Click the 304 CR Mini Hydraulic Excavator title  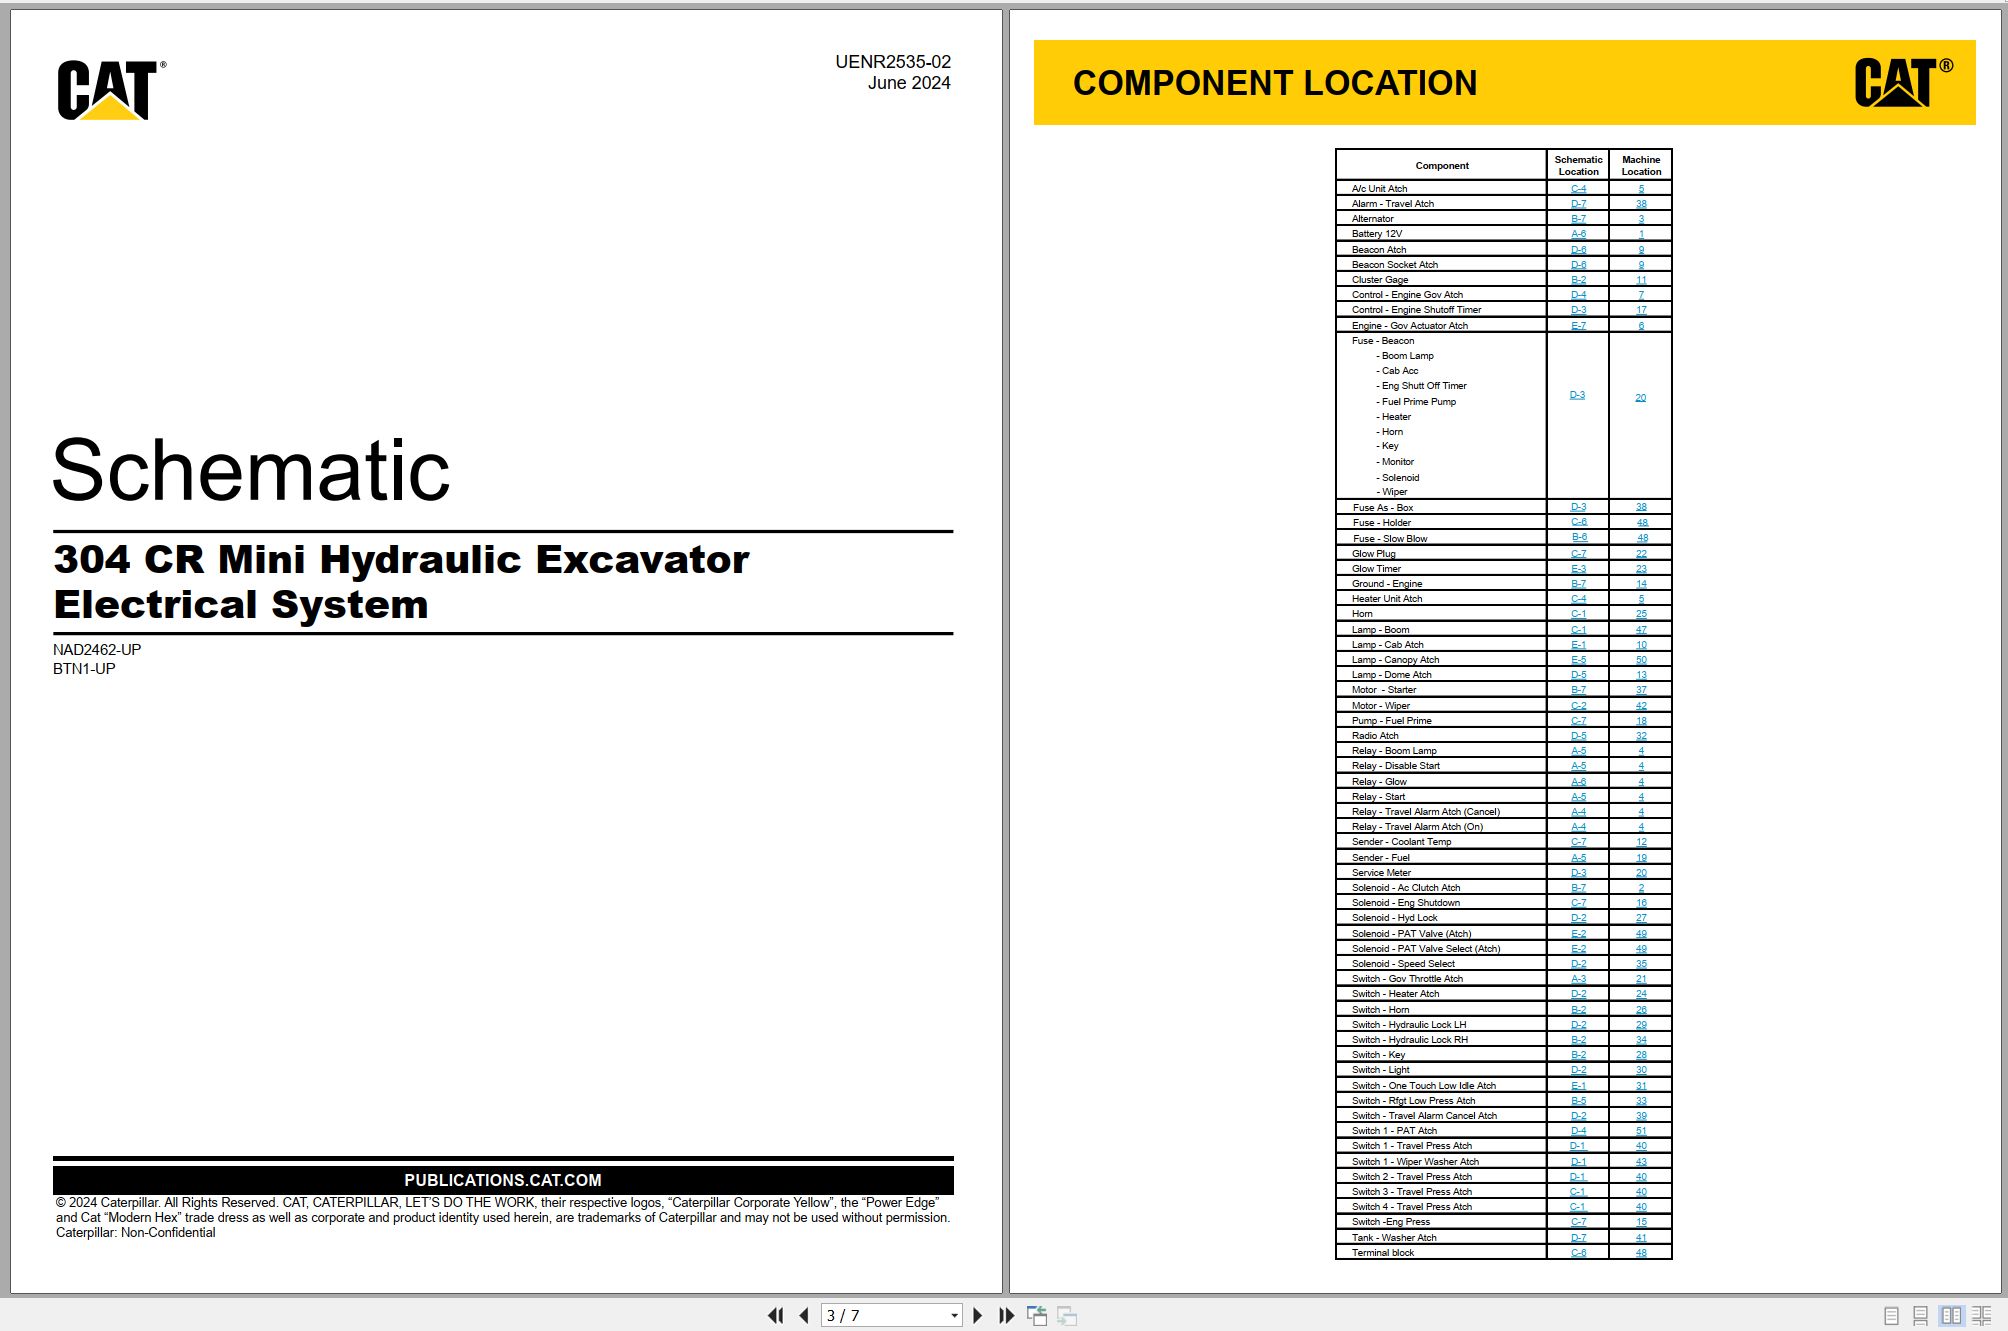(x=401, y=559)
